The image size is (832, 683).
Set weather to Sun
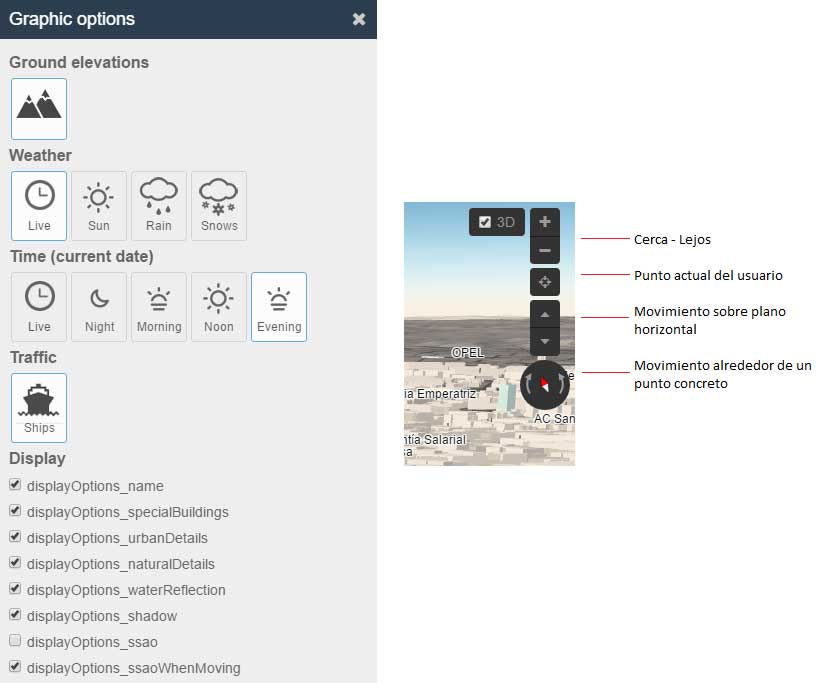pyautogui.click(x=98, y=205)
